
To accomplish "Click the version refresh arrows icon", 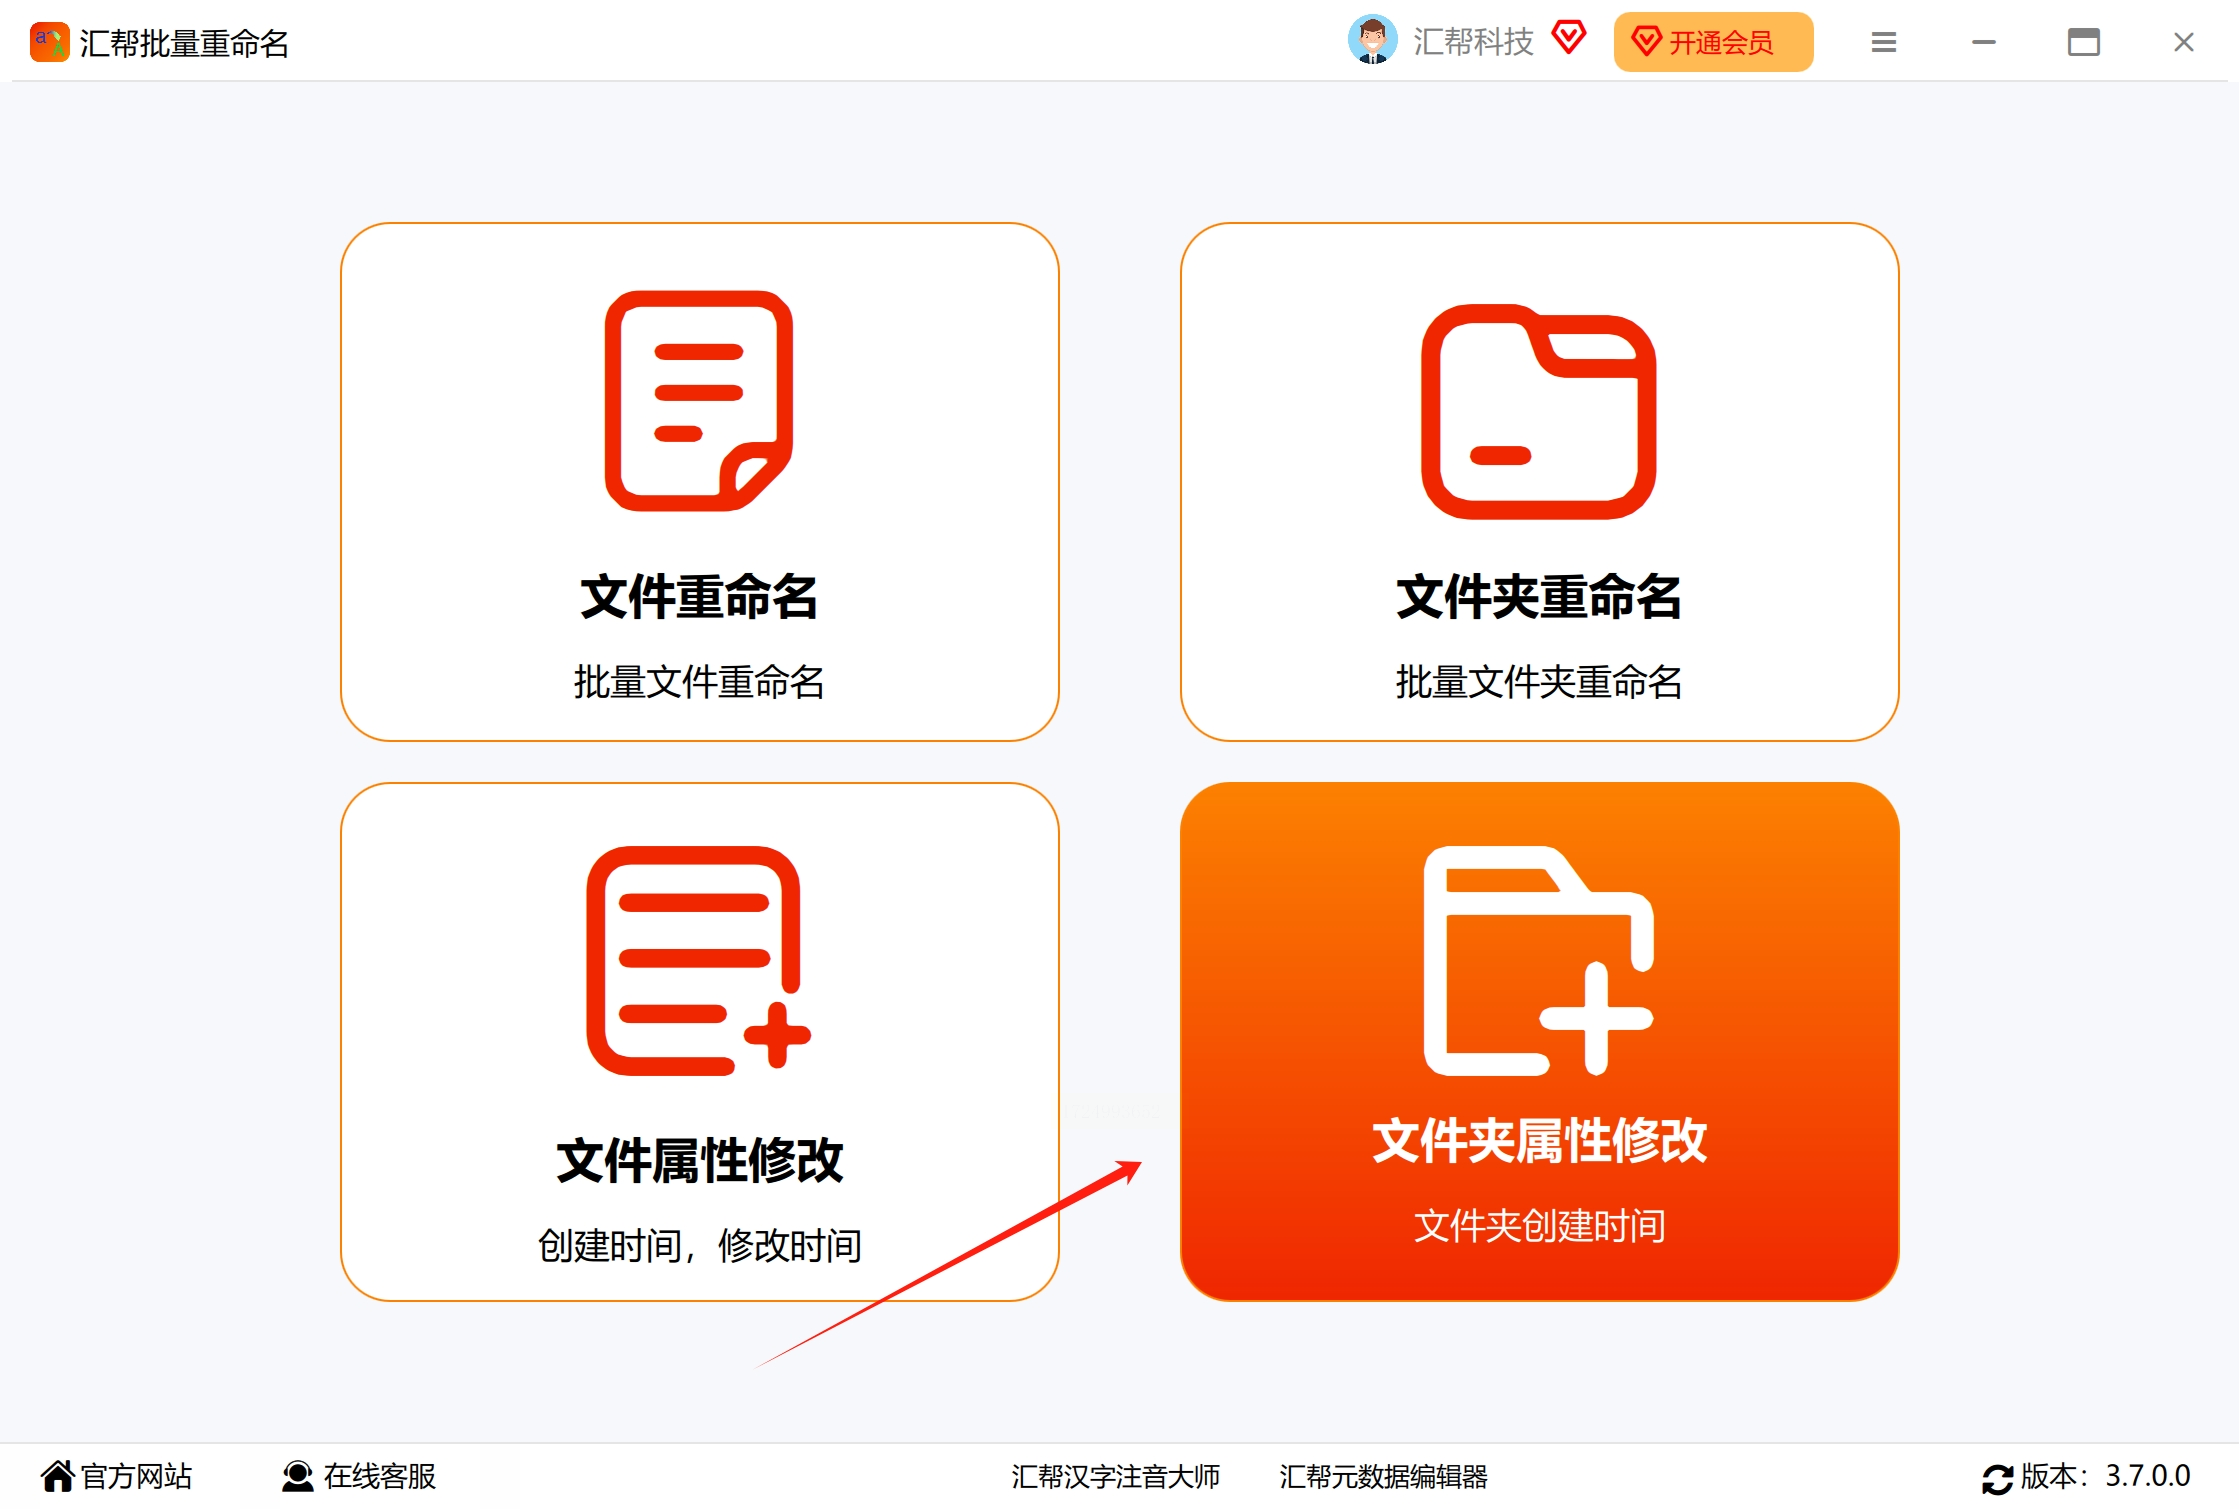I will point(1997,1479).
